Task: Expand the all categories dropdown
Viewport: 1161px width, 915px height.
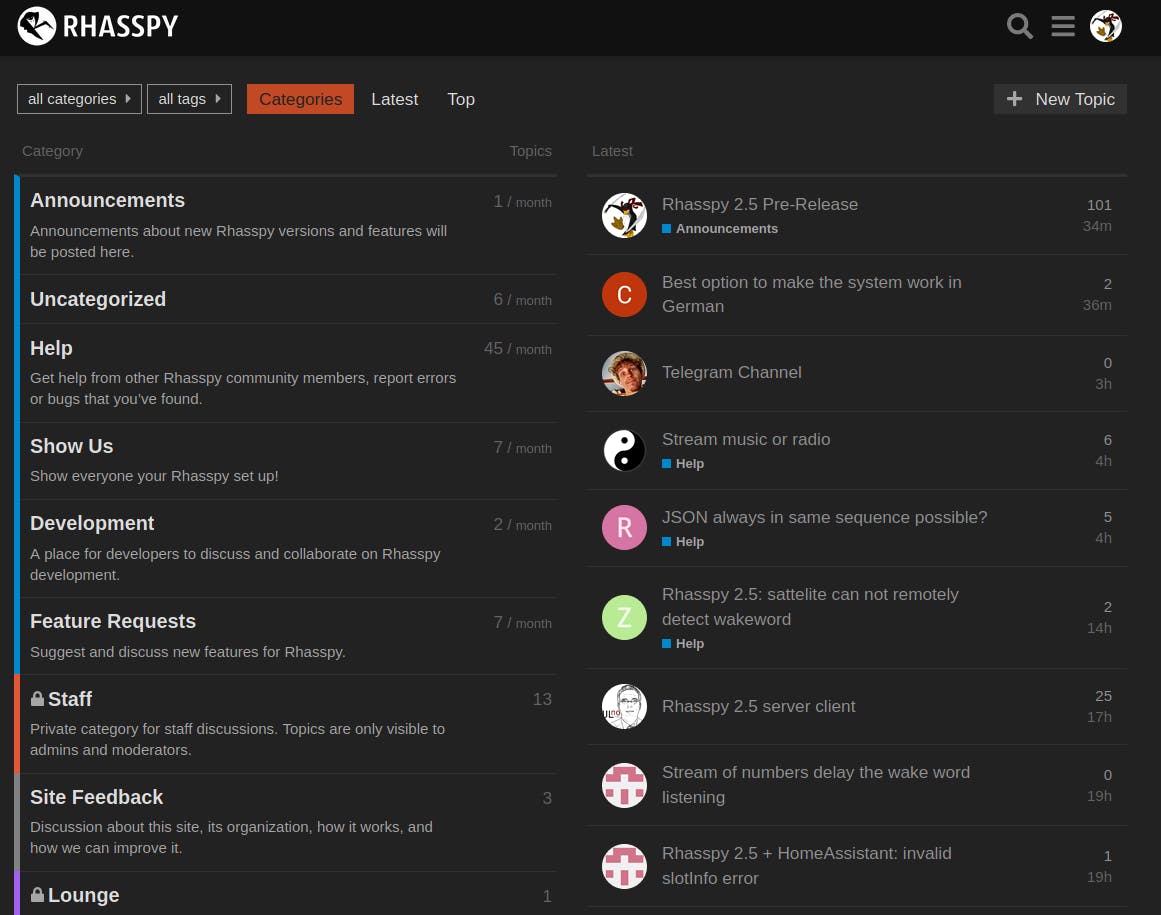Action: [79, 98]
